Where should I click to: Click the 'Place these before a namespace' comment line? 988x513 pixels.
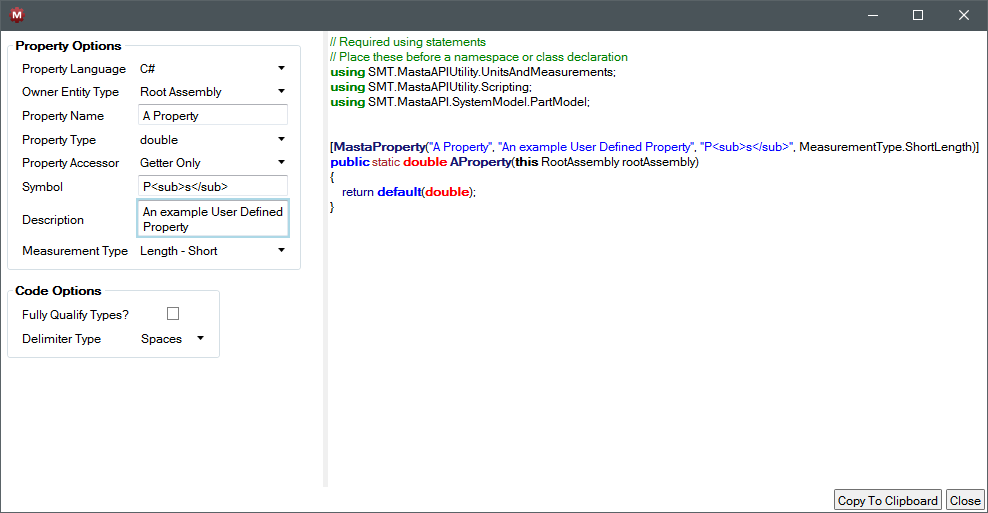(479, 57)
